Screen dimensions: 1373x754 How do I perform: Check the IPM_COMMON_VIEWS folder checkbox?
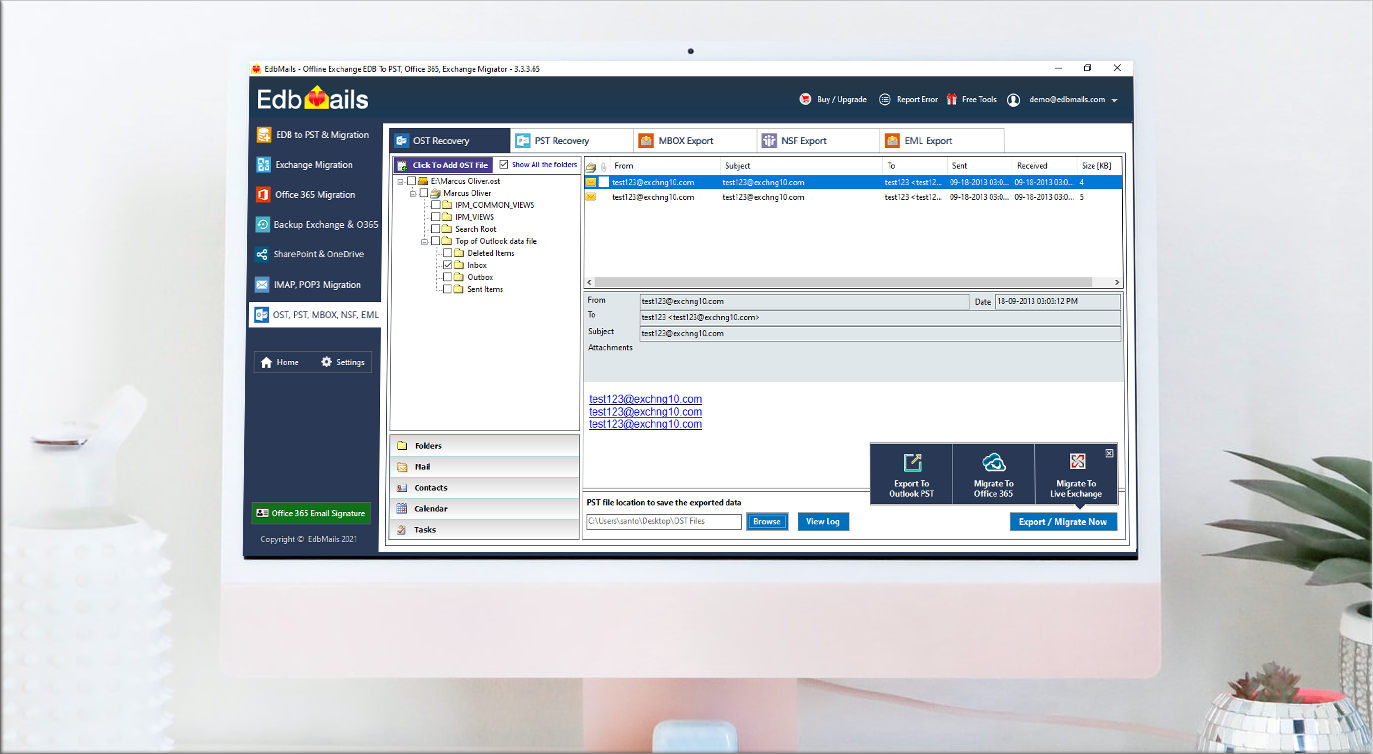coord(435,205)
